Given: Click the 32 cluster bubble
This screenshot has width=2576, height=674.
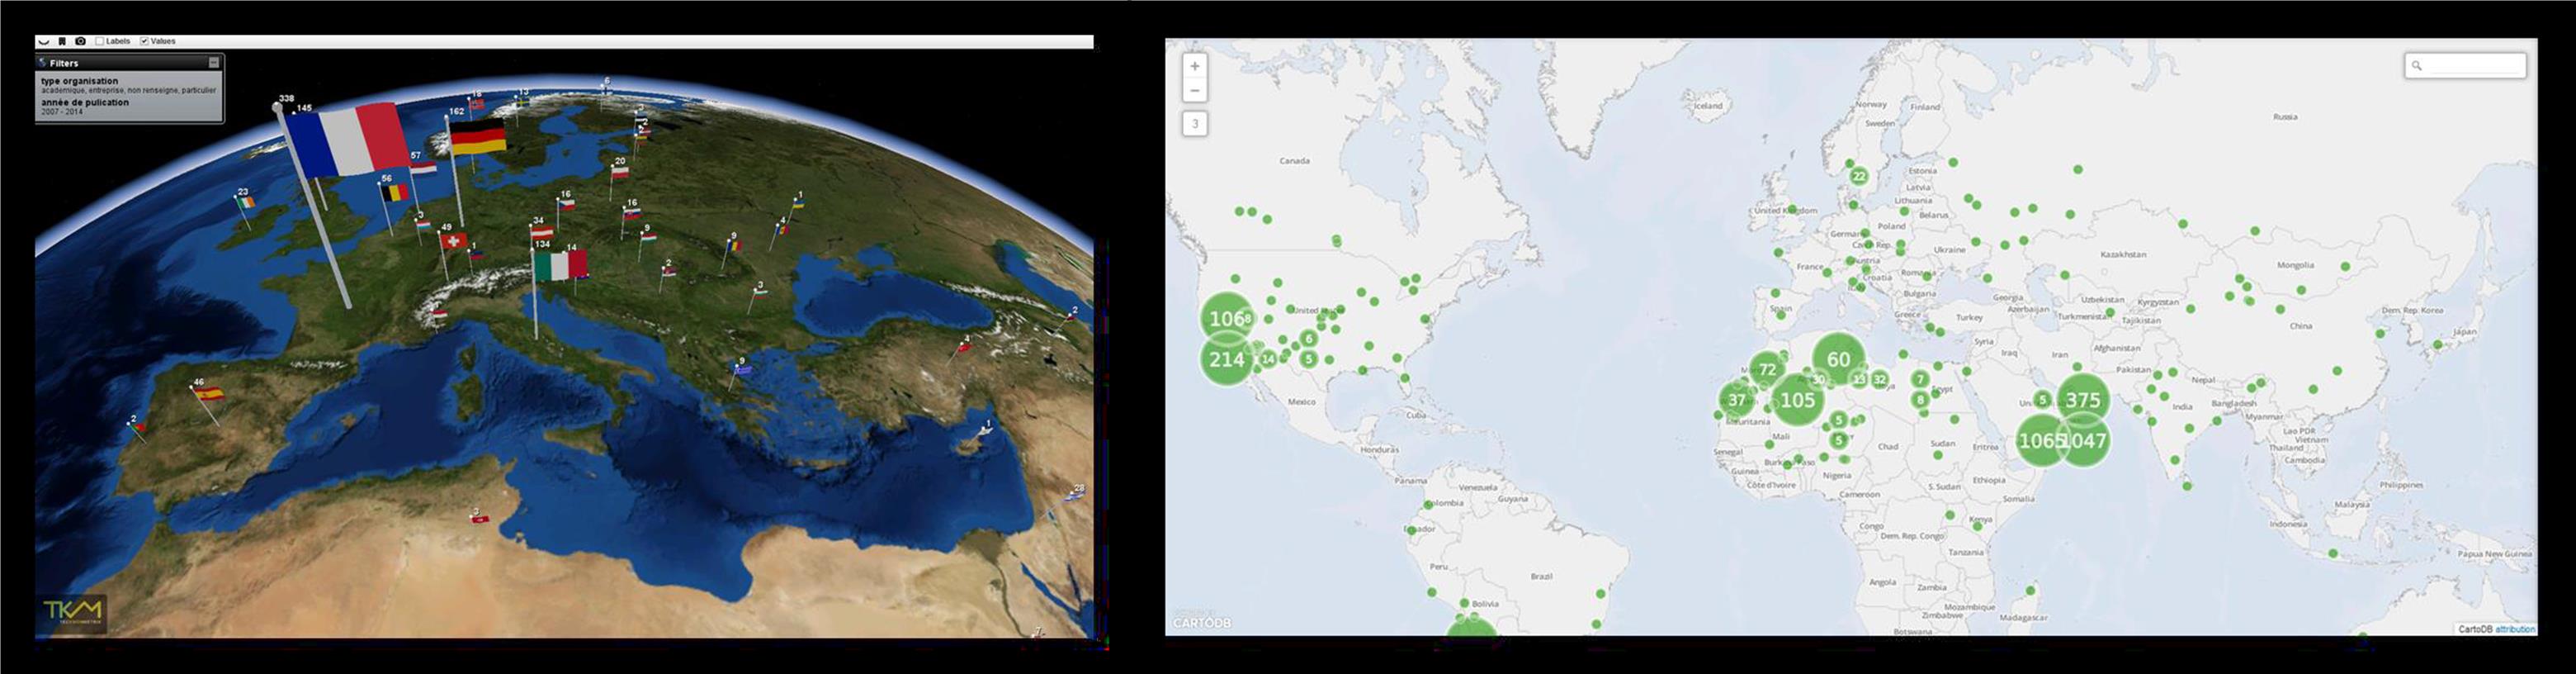Looking at the screenshot, I should (x=1880, y=379).
